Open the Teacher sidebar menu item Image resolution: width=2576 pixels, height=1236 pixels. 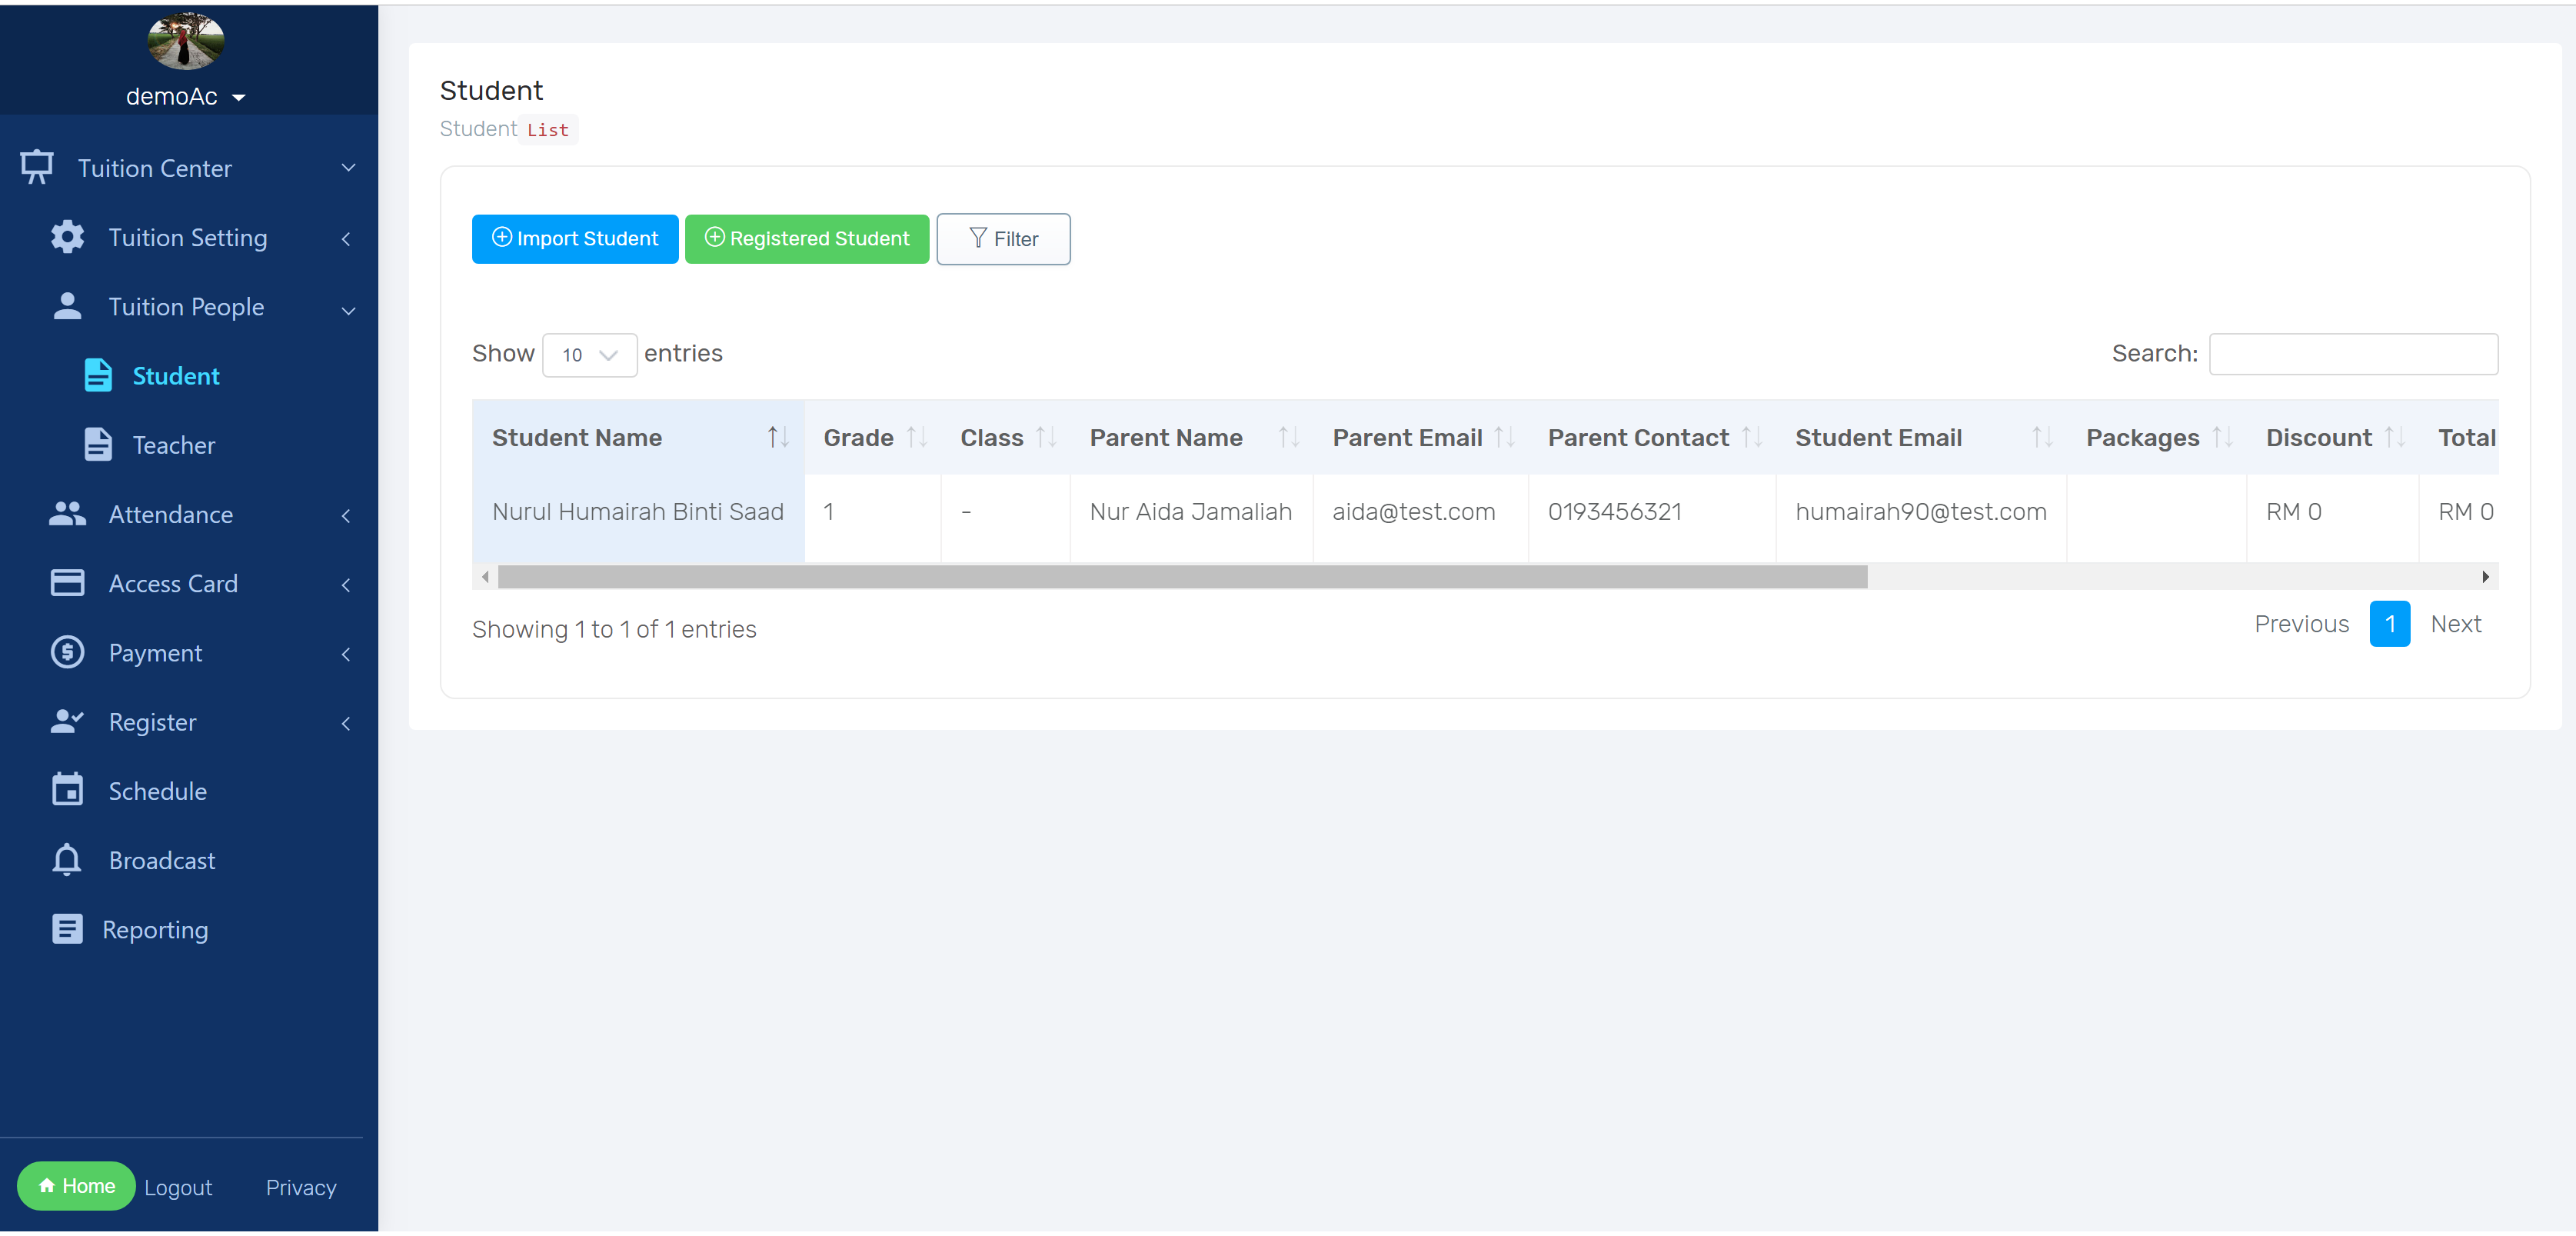174,445
